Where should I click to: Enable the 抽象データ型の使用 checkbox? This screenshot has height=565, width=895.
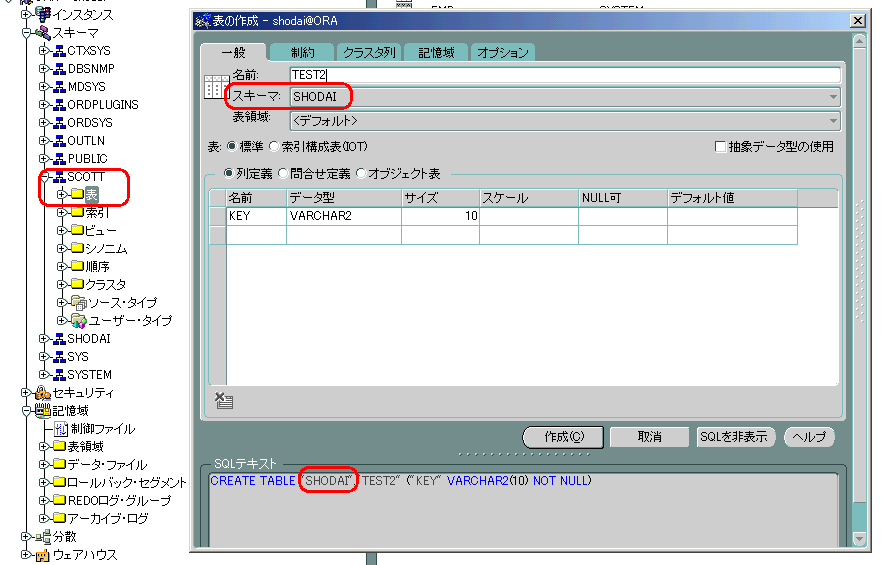(x=720, y=147)
